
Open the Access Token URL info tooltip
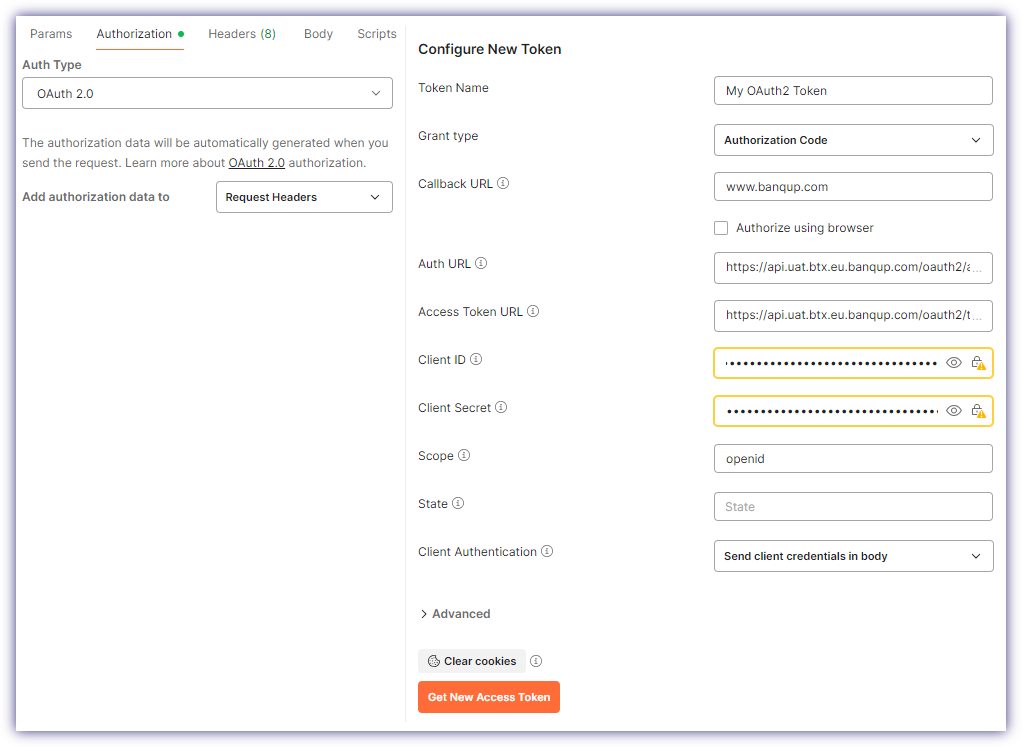(533, 311)
